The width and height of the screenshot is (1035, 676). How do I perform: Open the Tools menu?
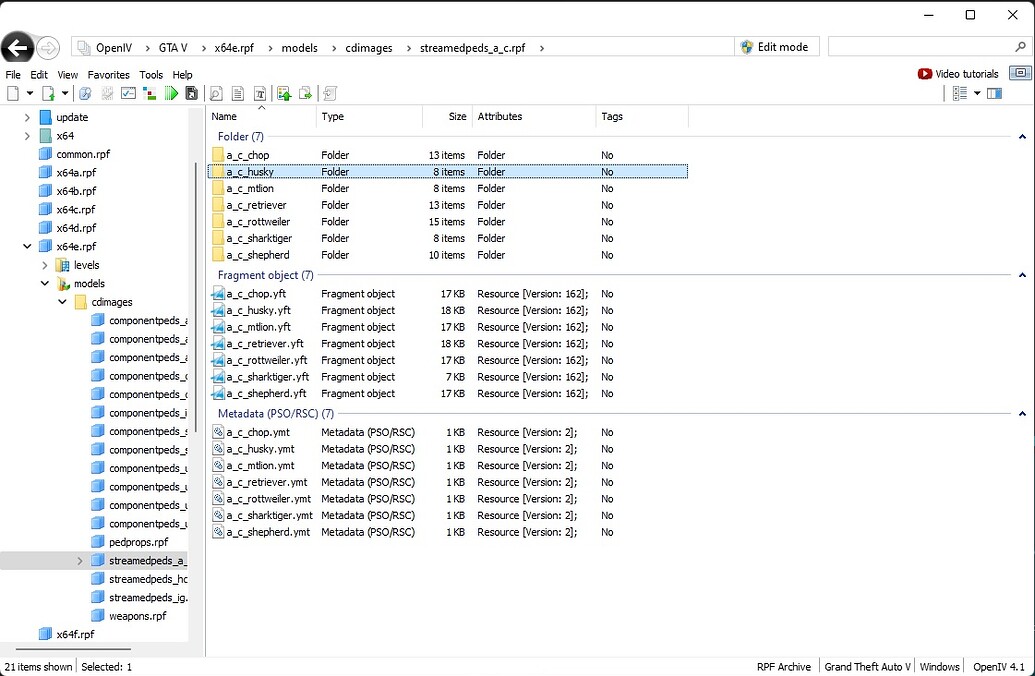point(151,74)
